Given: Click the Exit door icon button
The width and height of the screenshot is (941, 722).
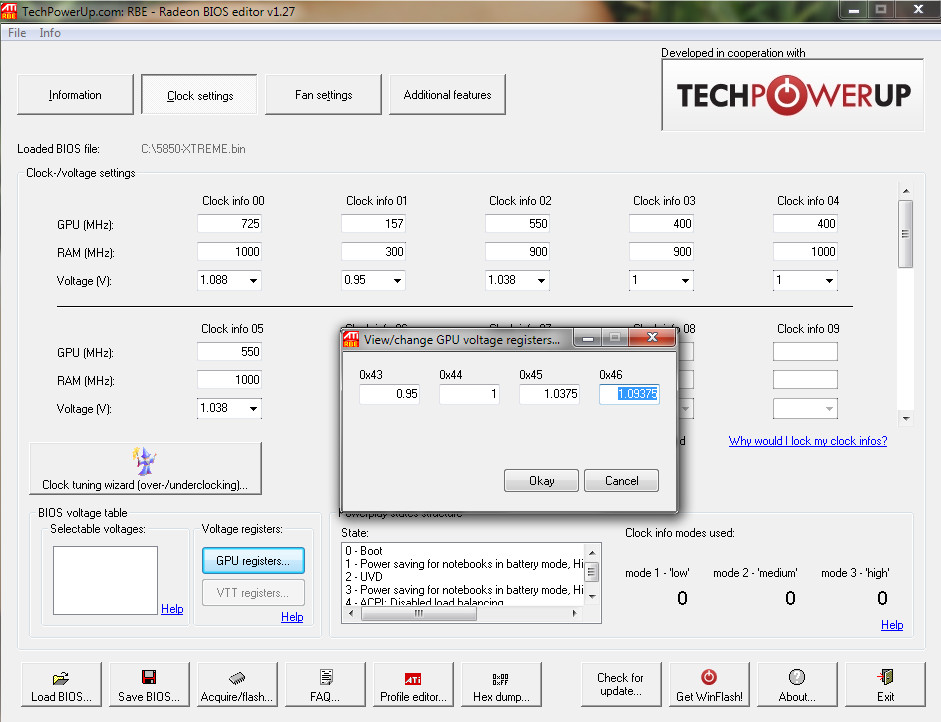Looking at the screenshot, I should 885,684.
